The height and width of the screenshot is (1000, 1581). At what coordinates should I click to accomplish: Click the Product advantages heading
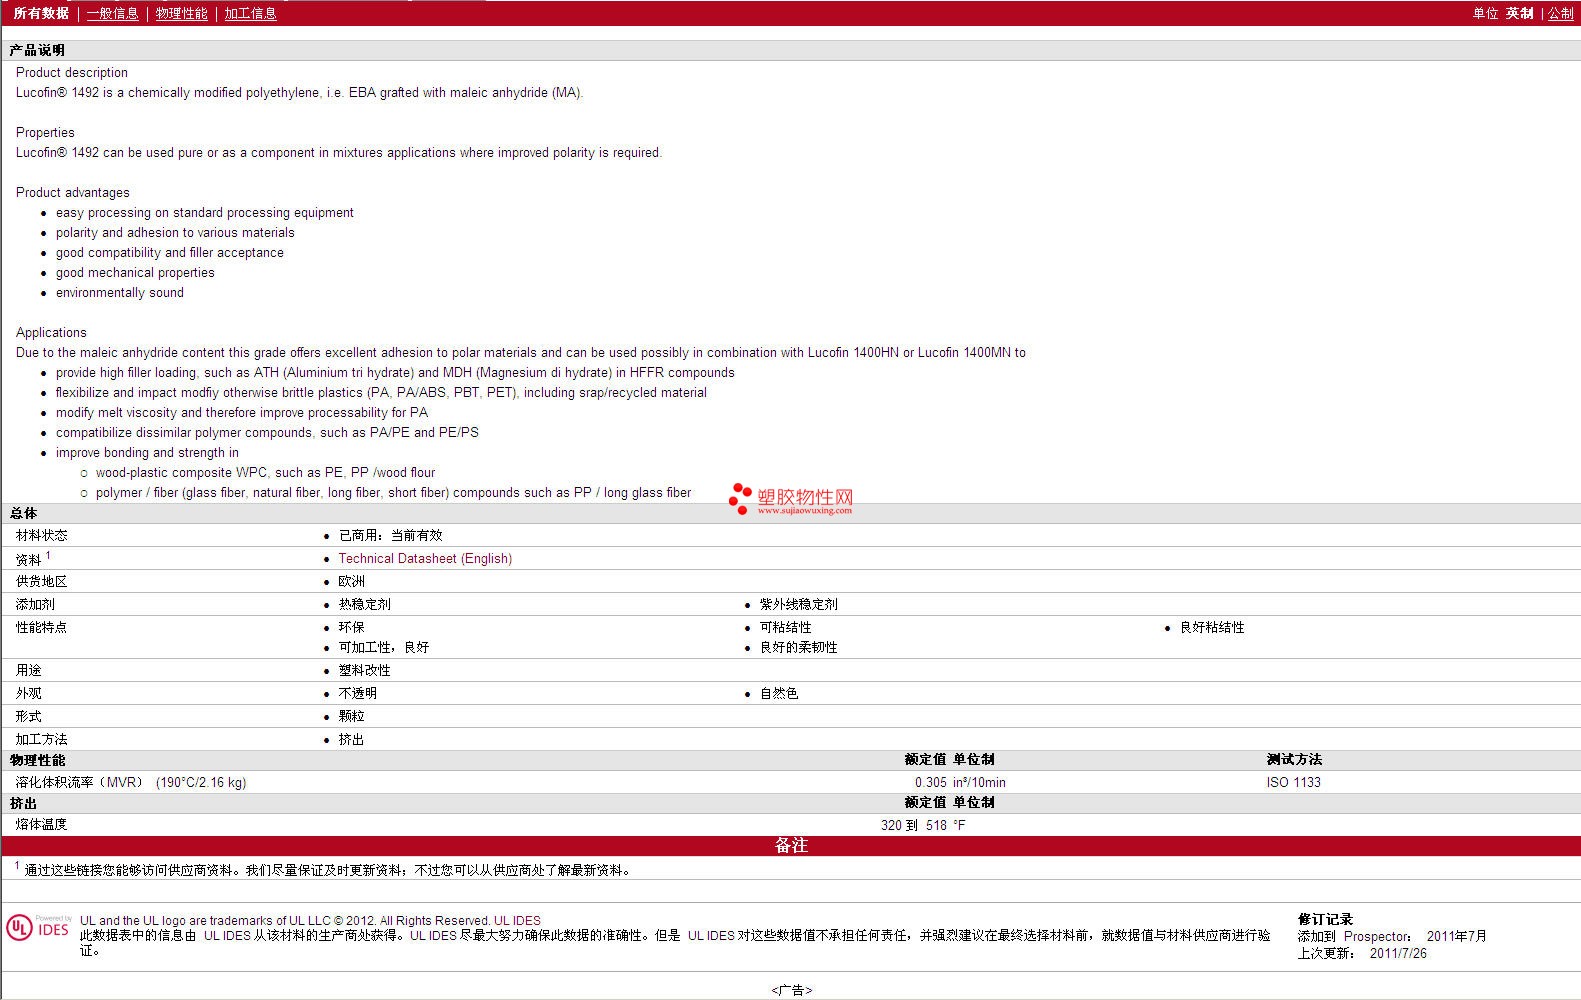pos(73,192)
